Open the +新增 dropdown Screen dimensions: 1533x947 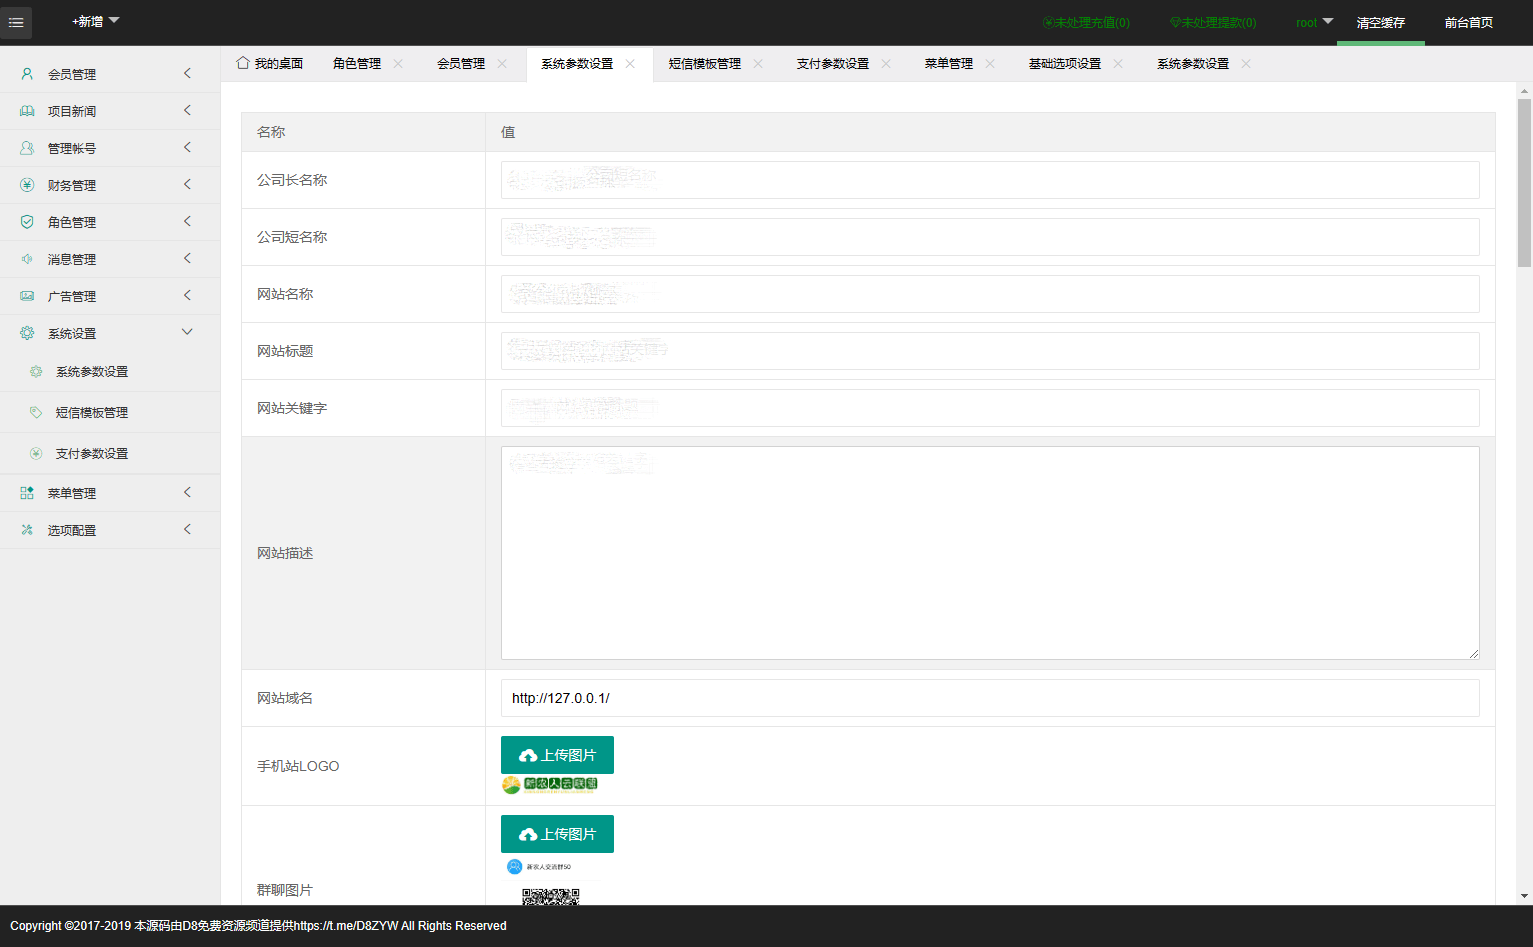click(96, 21)
